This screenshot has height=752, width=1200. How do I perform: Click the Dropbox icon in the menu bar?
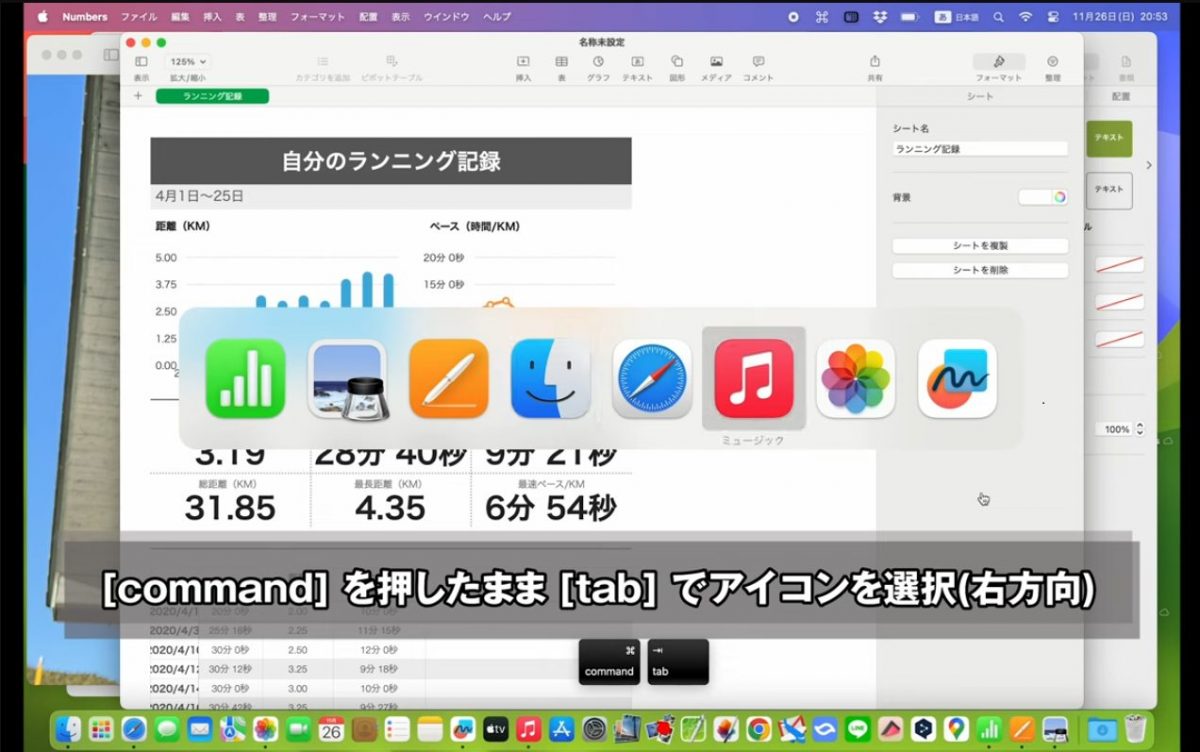pyautogui.click(x=880, y=17)
